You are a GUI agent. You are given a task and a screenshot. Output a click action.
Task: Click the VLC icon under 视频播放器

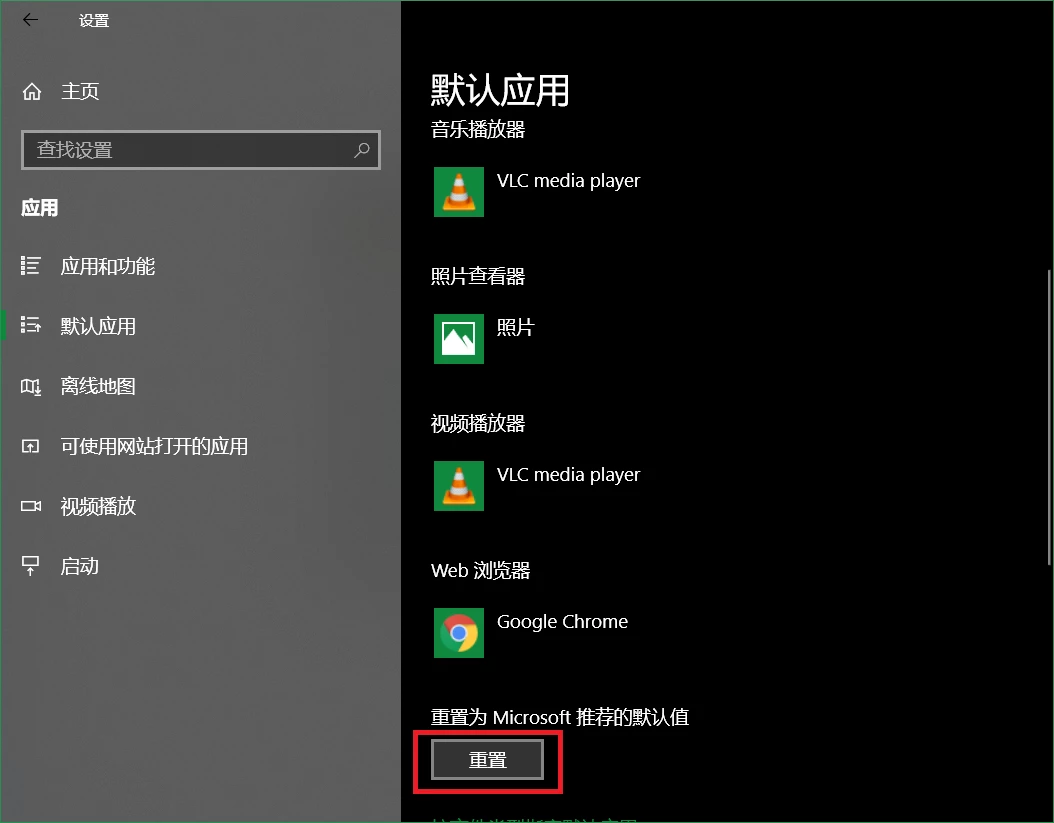tap(458, 485)
